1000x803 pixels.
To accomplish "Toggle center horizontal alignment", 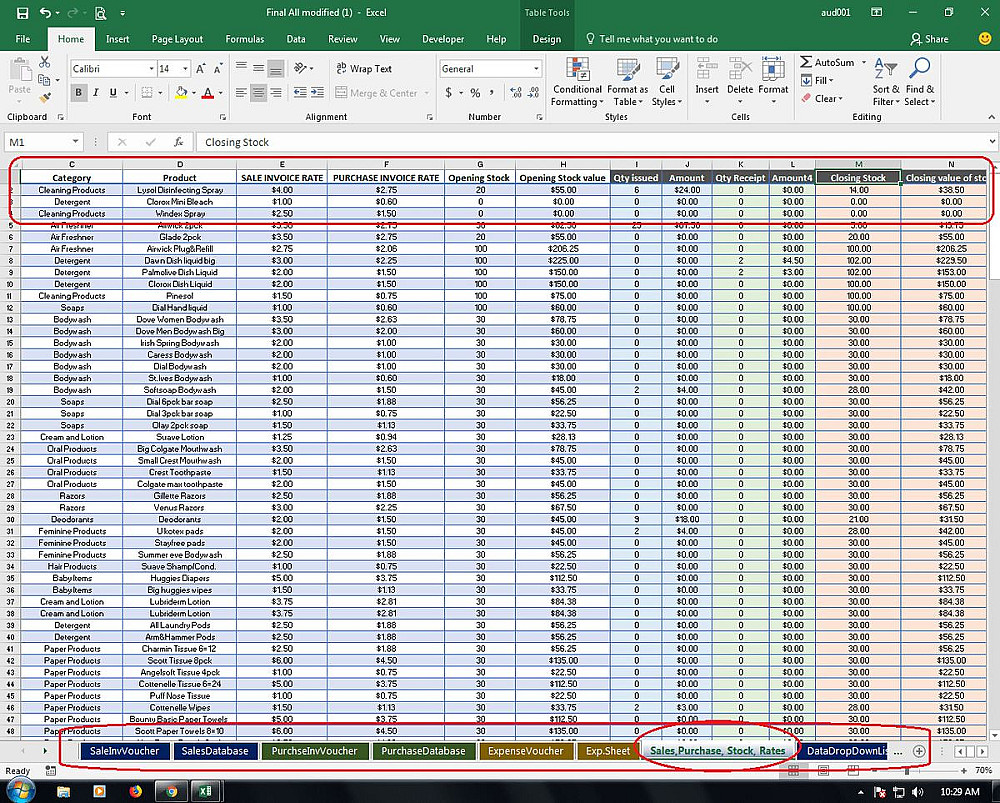I will [258, 93].
